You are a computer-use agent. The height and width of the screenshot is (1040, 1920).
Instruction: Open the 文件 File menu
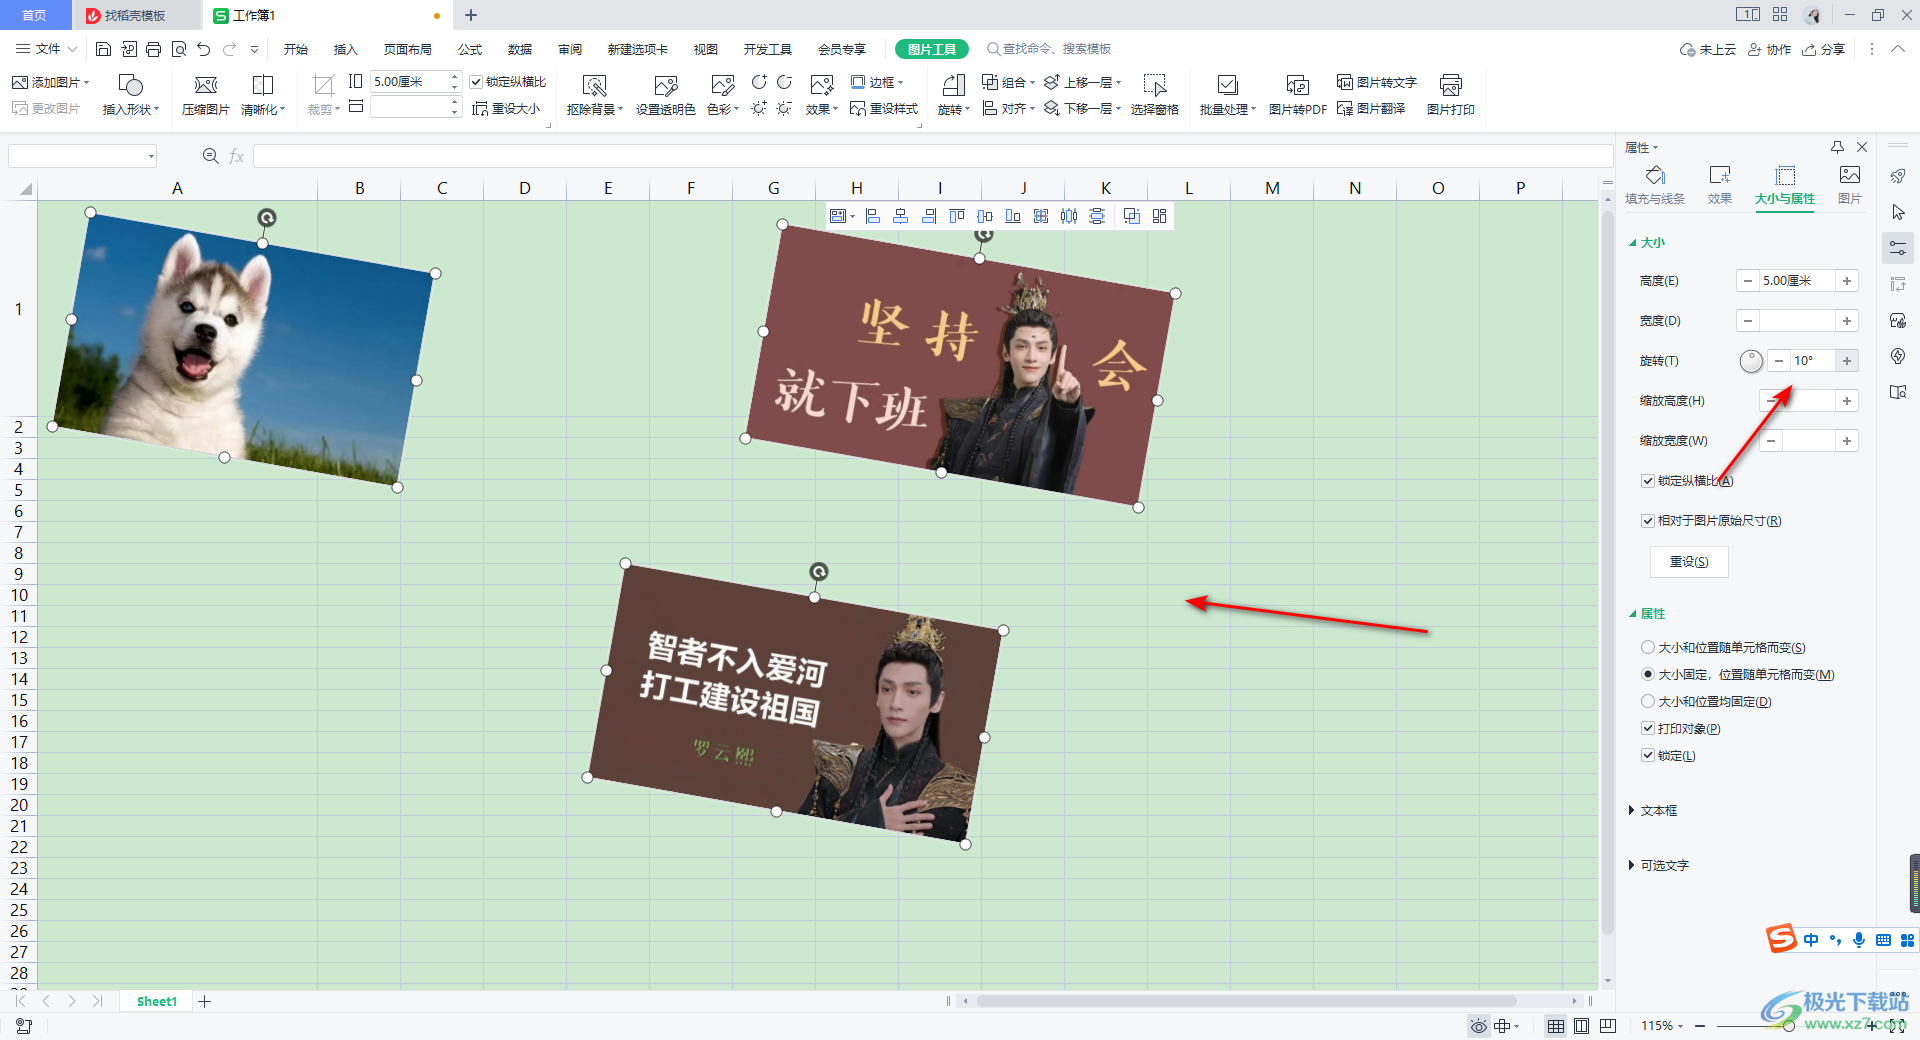click(46, 49)
